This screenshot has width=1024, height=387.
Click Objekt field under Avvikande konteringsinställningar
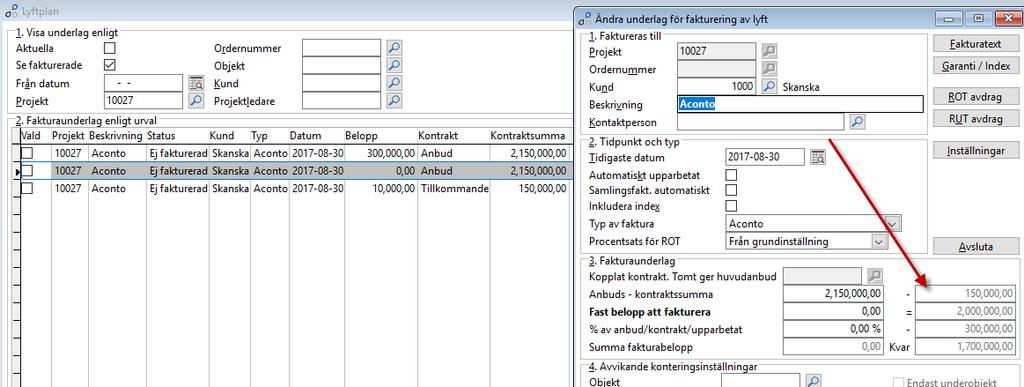click(x=761, y=381)
